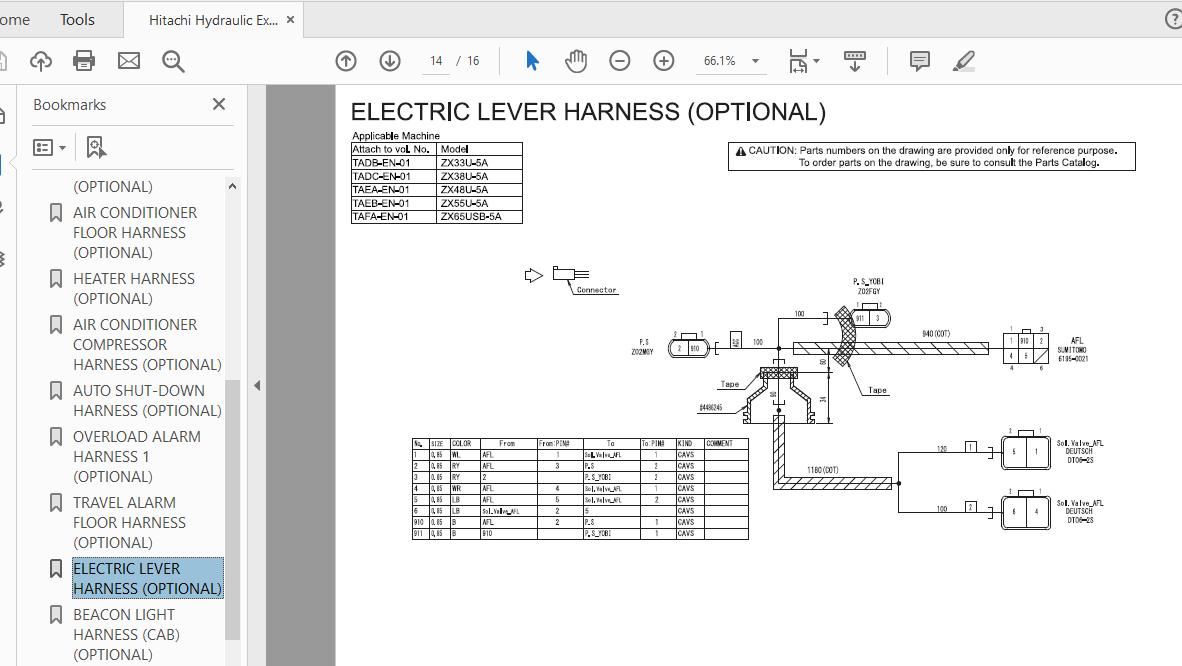Select the highlight pen tool
The image size is (1182, 666).
963,61
